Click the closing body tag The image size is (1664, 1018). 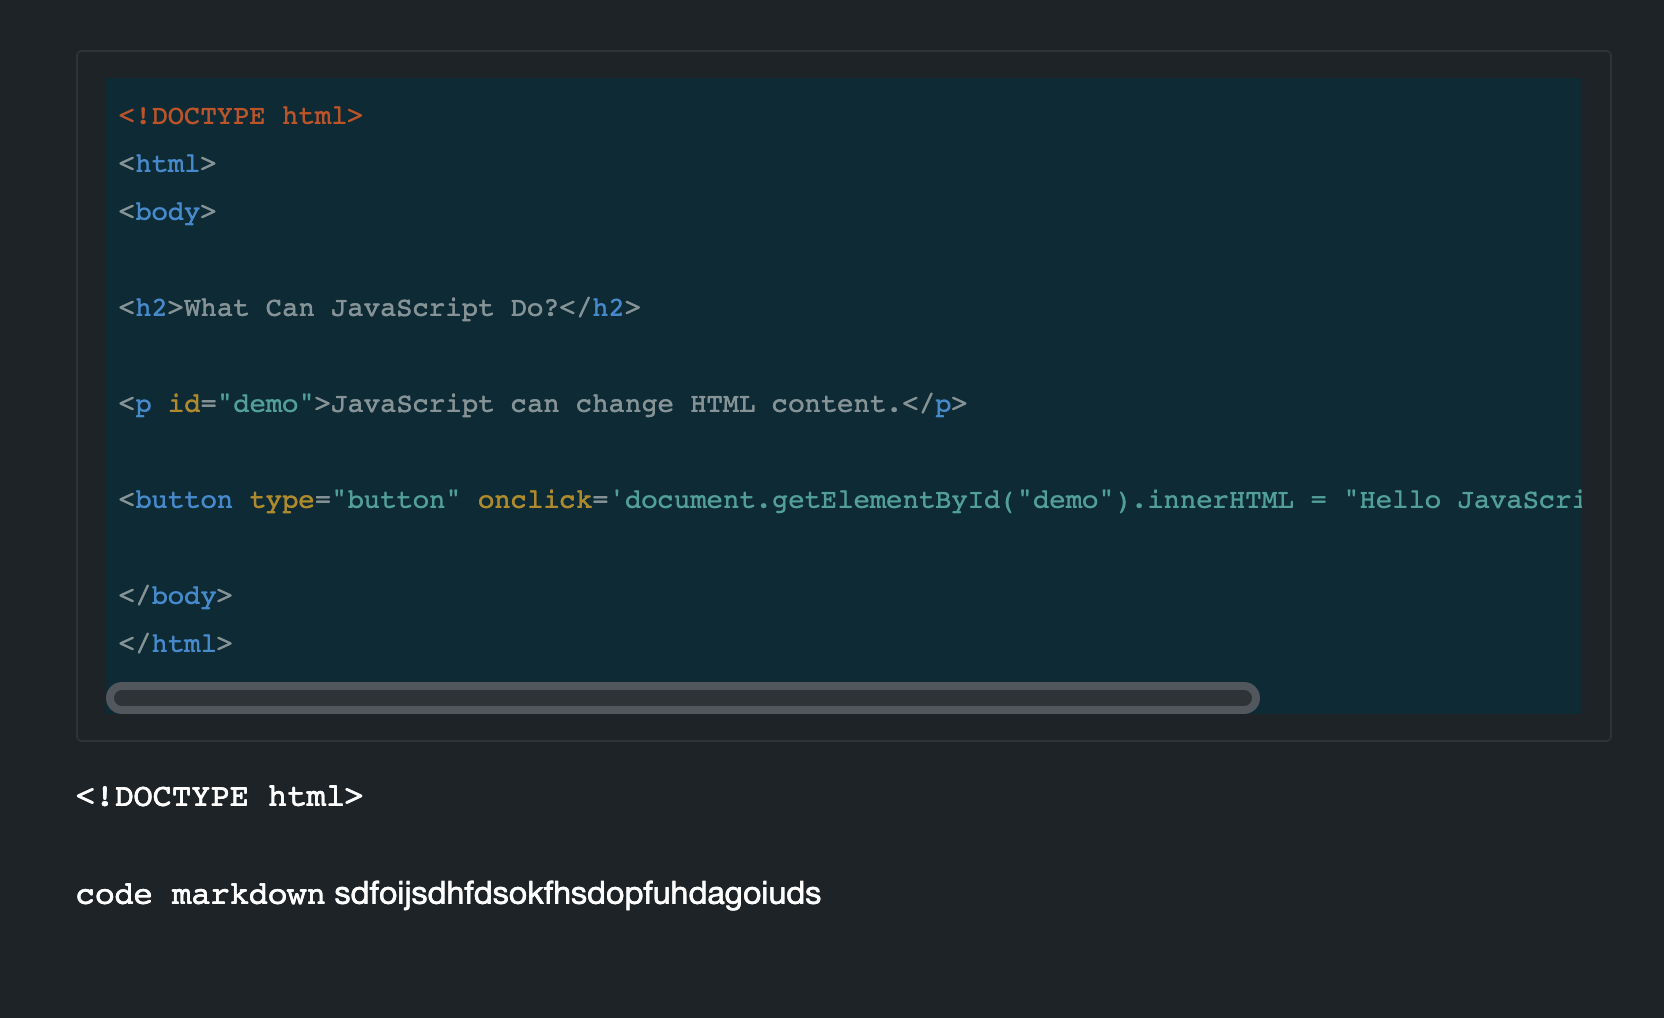[176, 595]
